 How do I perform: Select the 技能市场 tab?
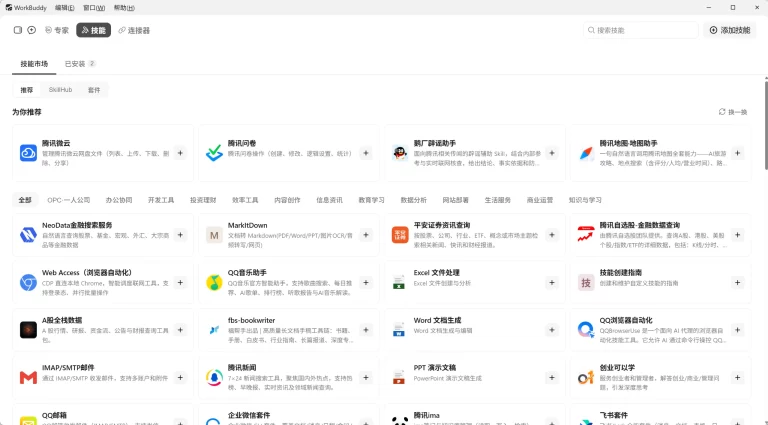pyautogui.click(x=34, y=64)
